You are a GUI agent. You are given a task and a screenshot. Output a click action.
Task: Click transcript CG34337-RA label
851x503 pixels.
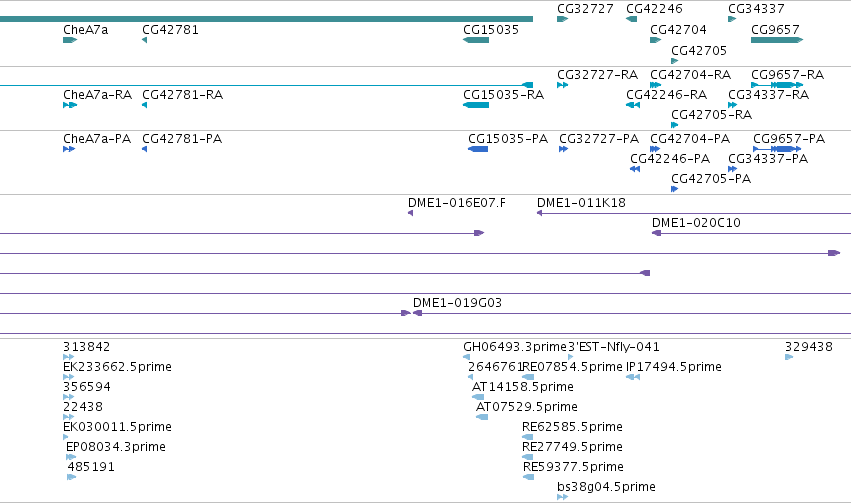(x=768, y=95)
